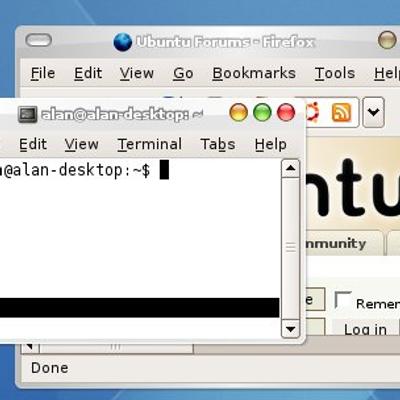
Task: Click the terminal vertical scrollbar handle
Action: click(x=290, y=247)
